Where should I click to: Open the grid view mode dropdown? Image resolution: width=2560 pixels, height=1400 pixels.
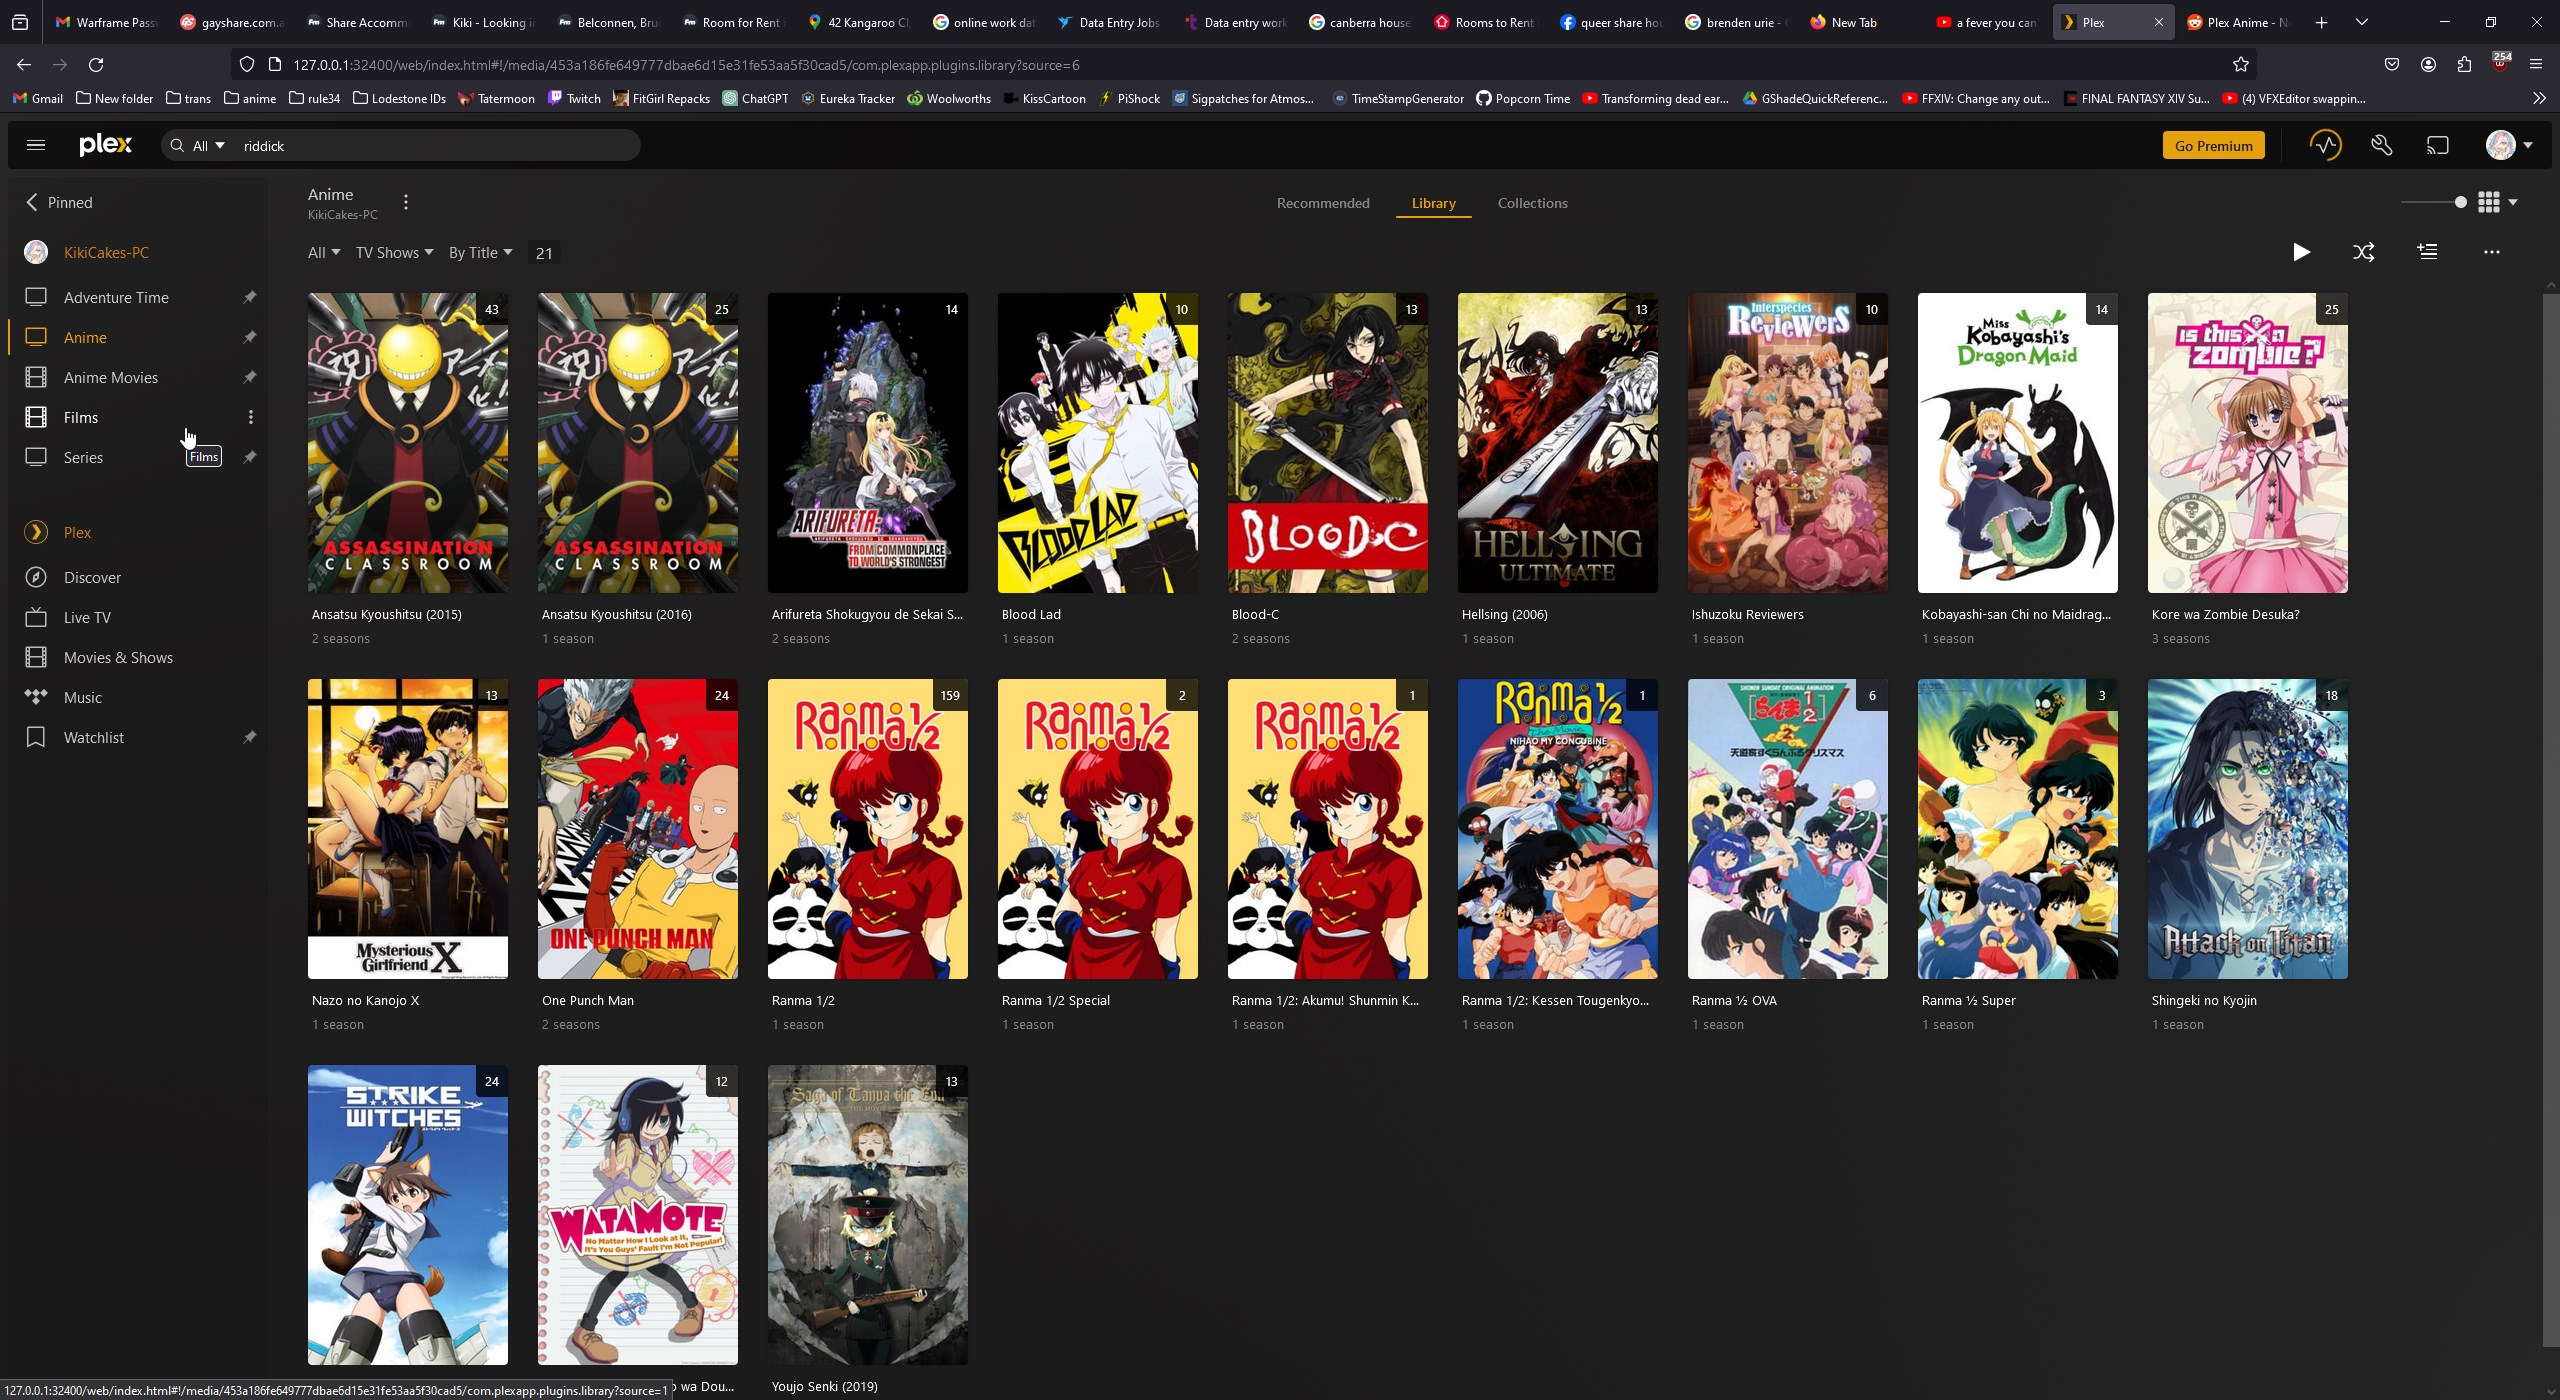2497,203
